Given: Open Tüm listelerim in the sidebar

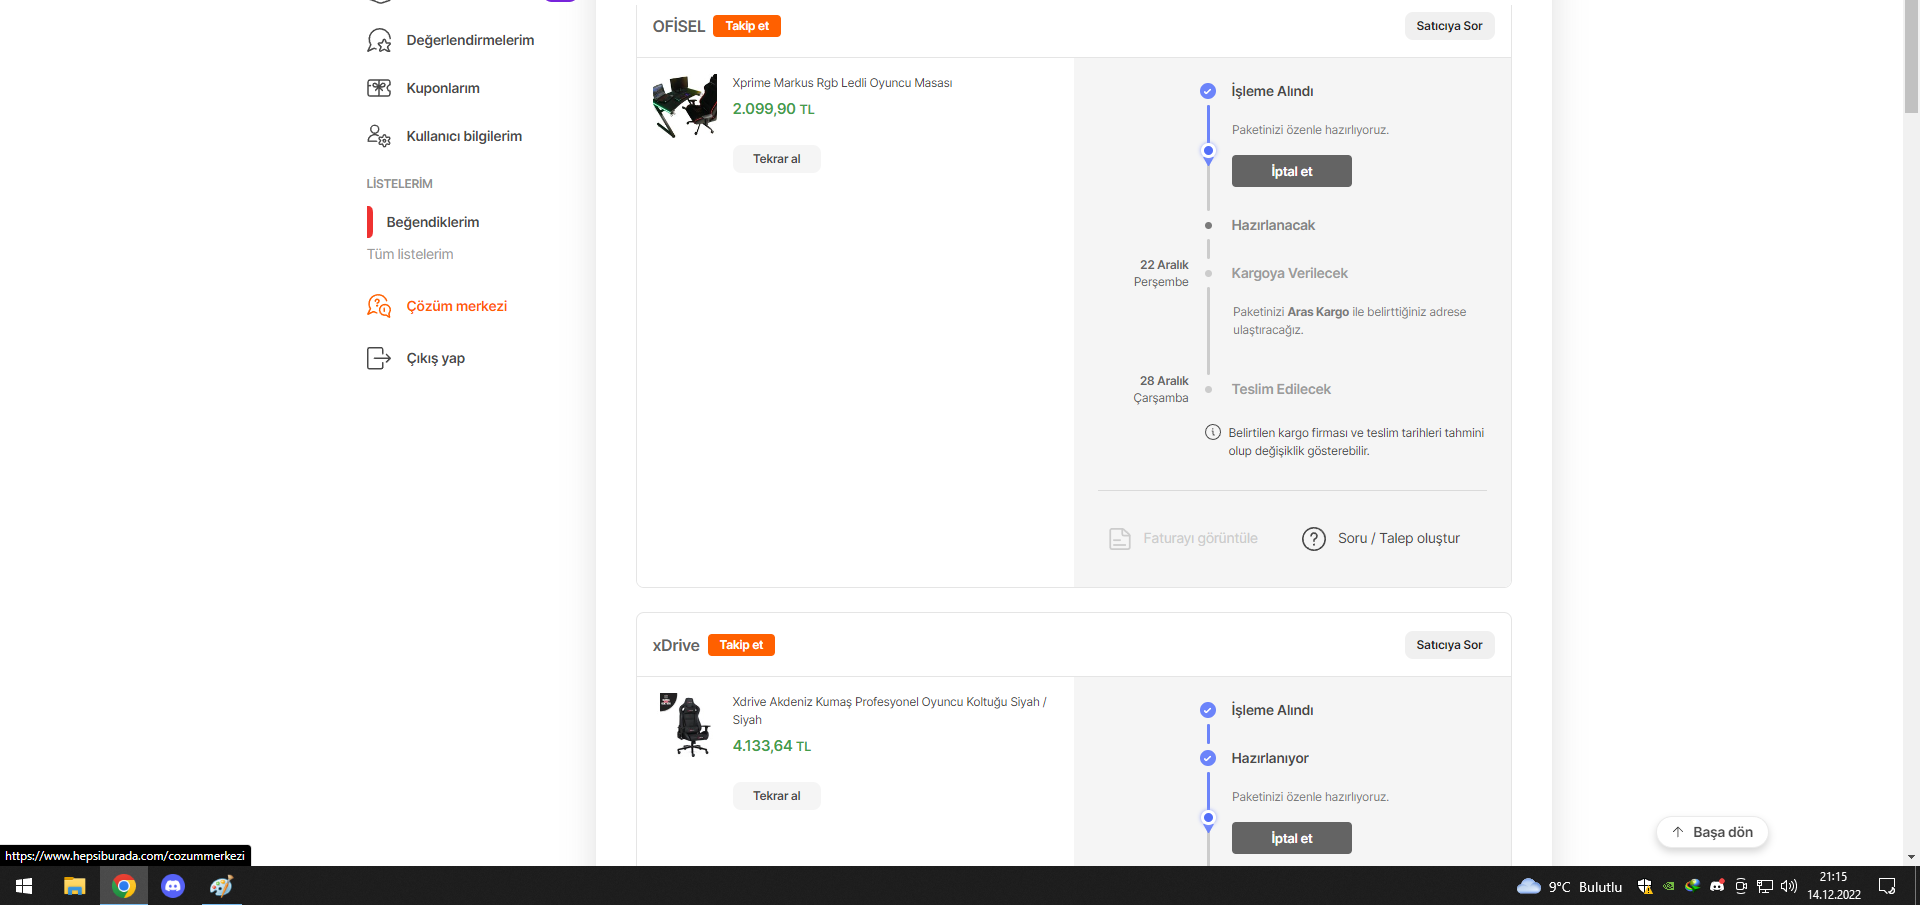Looking at the screenshot, I should pyautogui.click(x=410, y=254).
